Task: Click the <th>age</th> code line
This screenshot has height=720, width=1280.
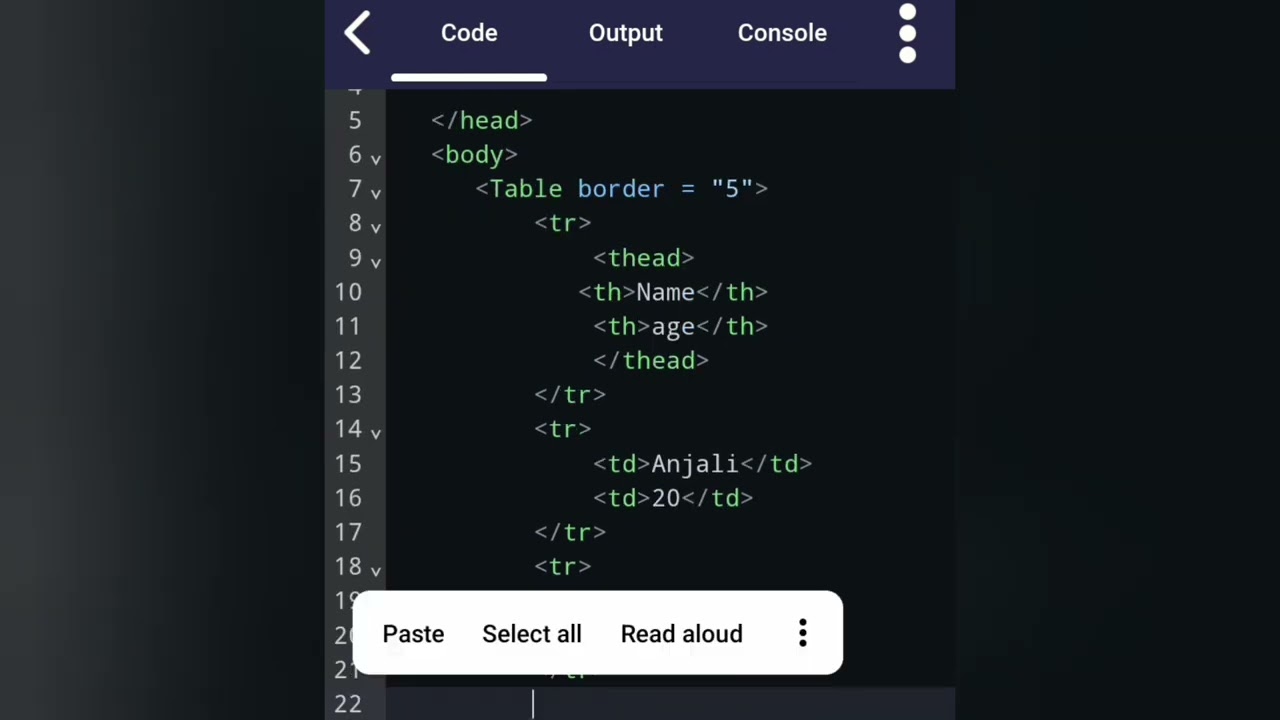Action: pyautogui.click(x=681, y=326)
